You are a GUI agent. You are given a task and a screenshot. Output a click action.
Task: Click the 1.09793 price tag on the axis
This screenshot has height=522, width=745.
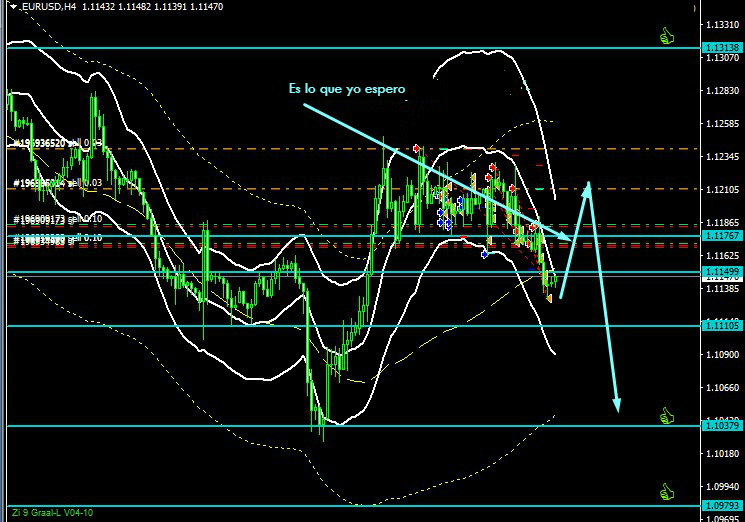point(722,506)
